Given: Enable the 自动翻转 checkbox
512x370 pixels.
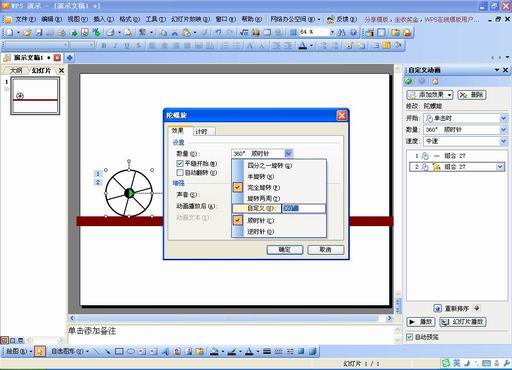Looking at the screenshot, I should click(x=180, y=173).
